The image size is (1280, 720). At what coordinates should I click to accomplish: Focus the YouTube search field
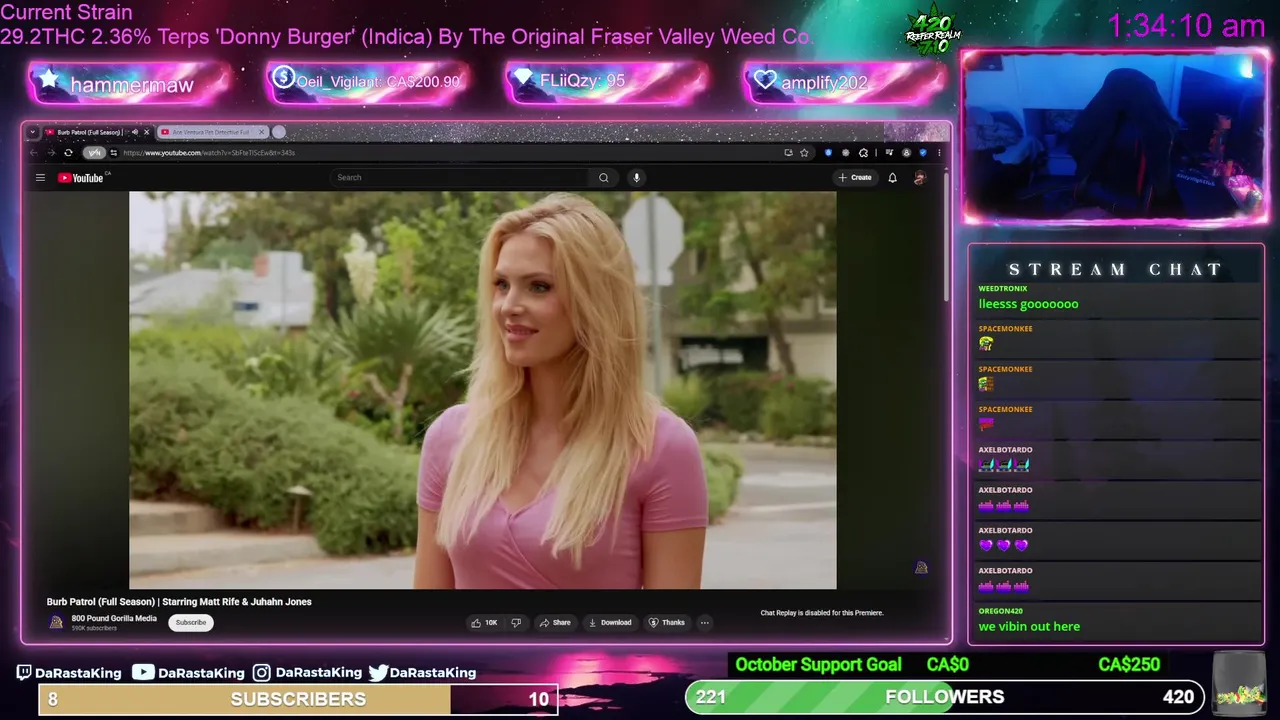460,178
